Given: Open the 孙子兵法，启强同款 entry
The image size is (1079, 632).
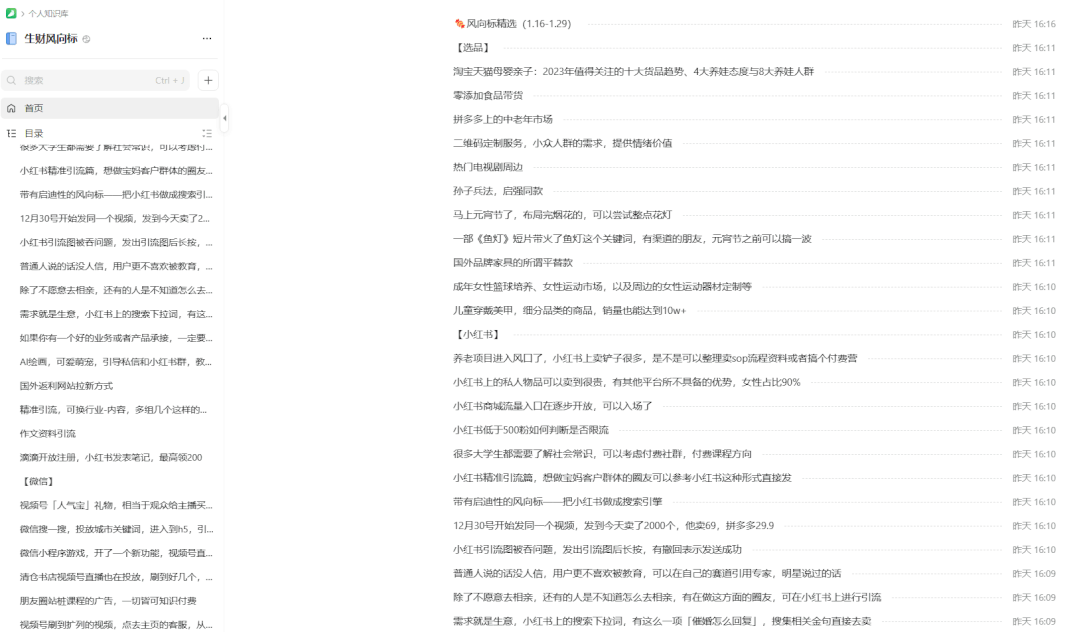Looking at the screenshot, I should click(498, 191).
